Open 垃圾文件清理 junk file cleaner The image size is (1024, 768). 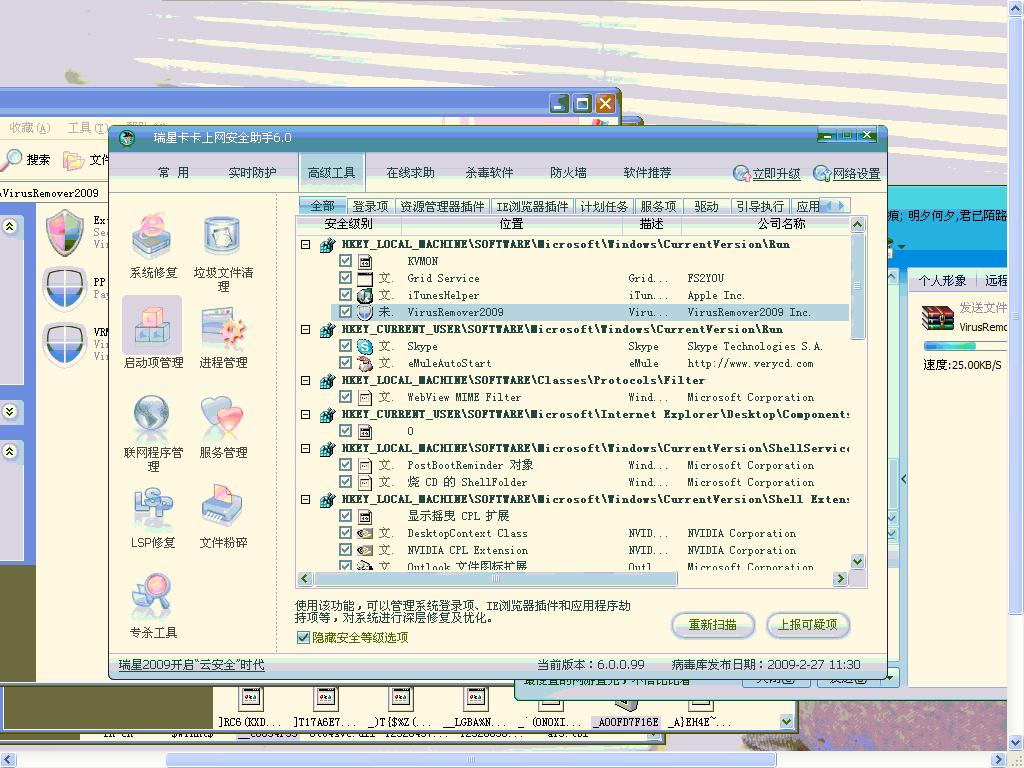point(223,253)
